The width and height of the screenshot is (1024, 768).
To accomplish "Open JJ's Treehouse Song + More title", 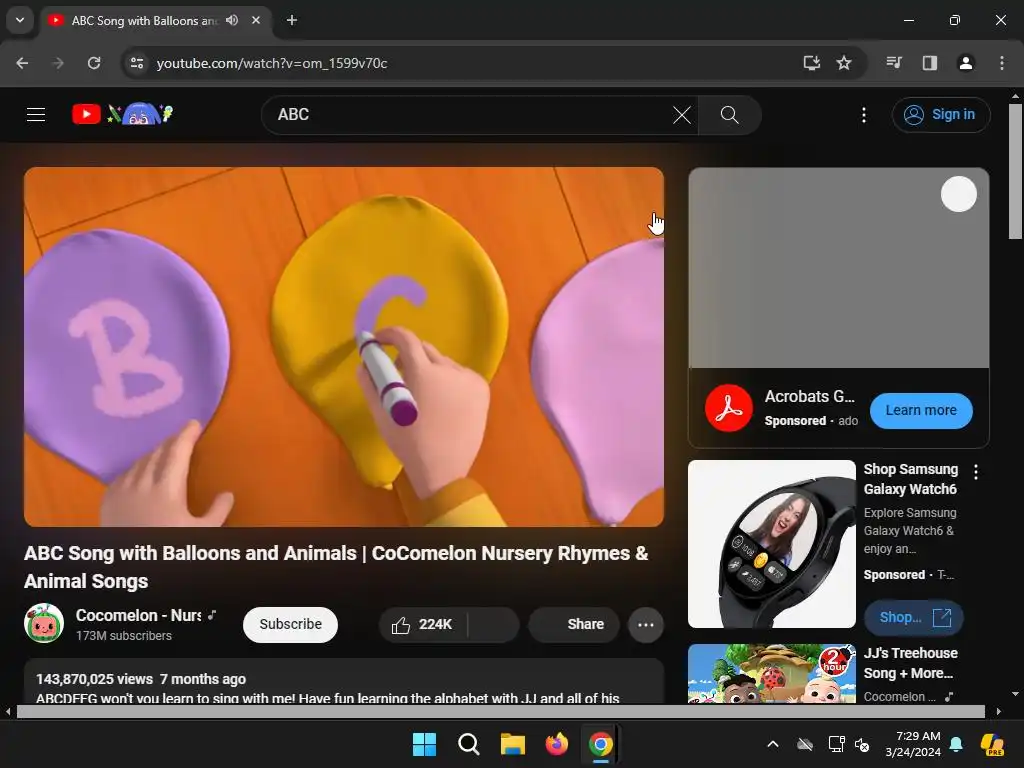I will click(x=910, y=664).
